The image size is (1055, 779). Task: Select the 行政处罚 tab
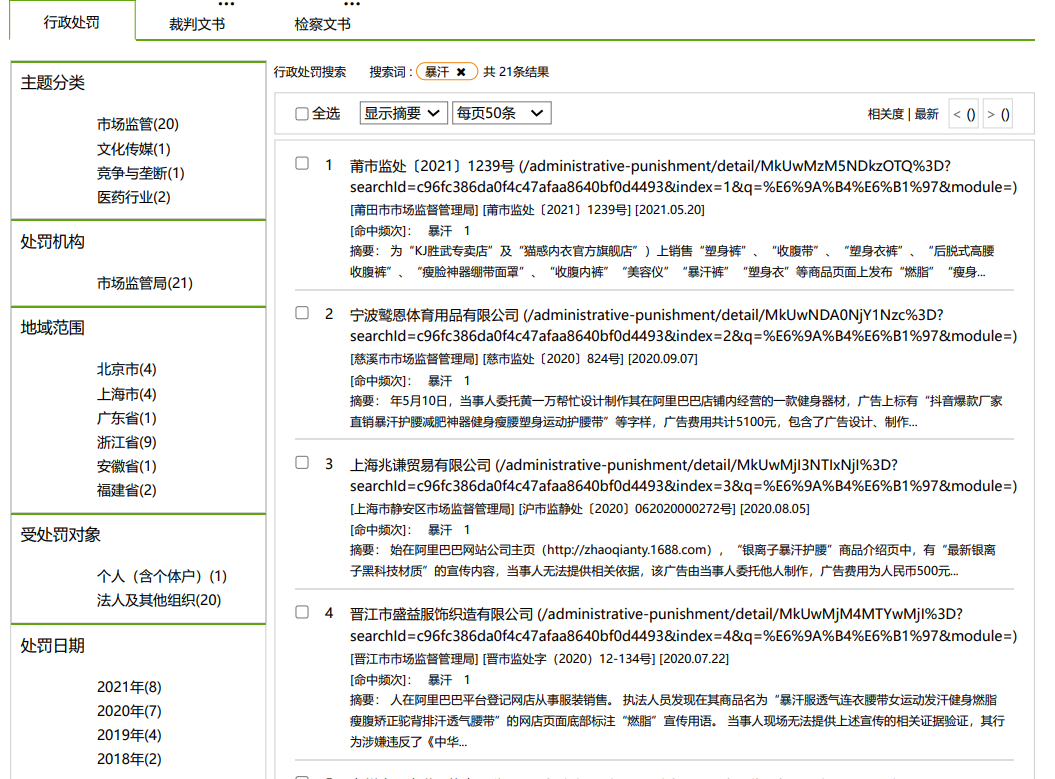(x=72, y=22)
